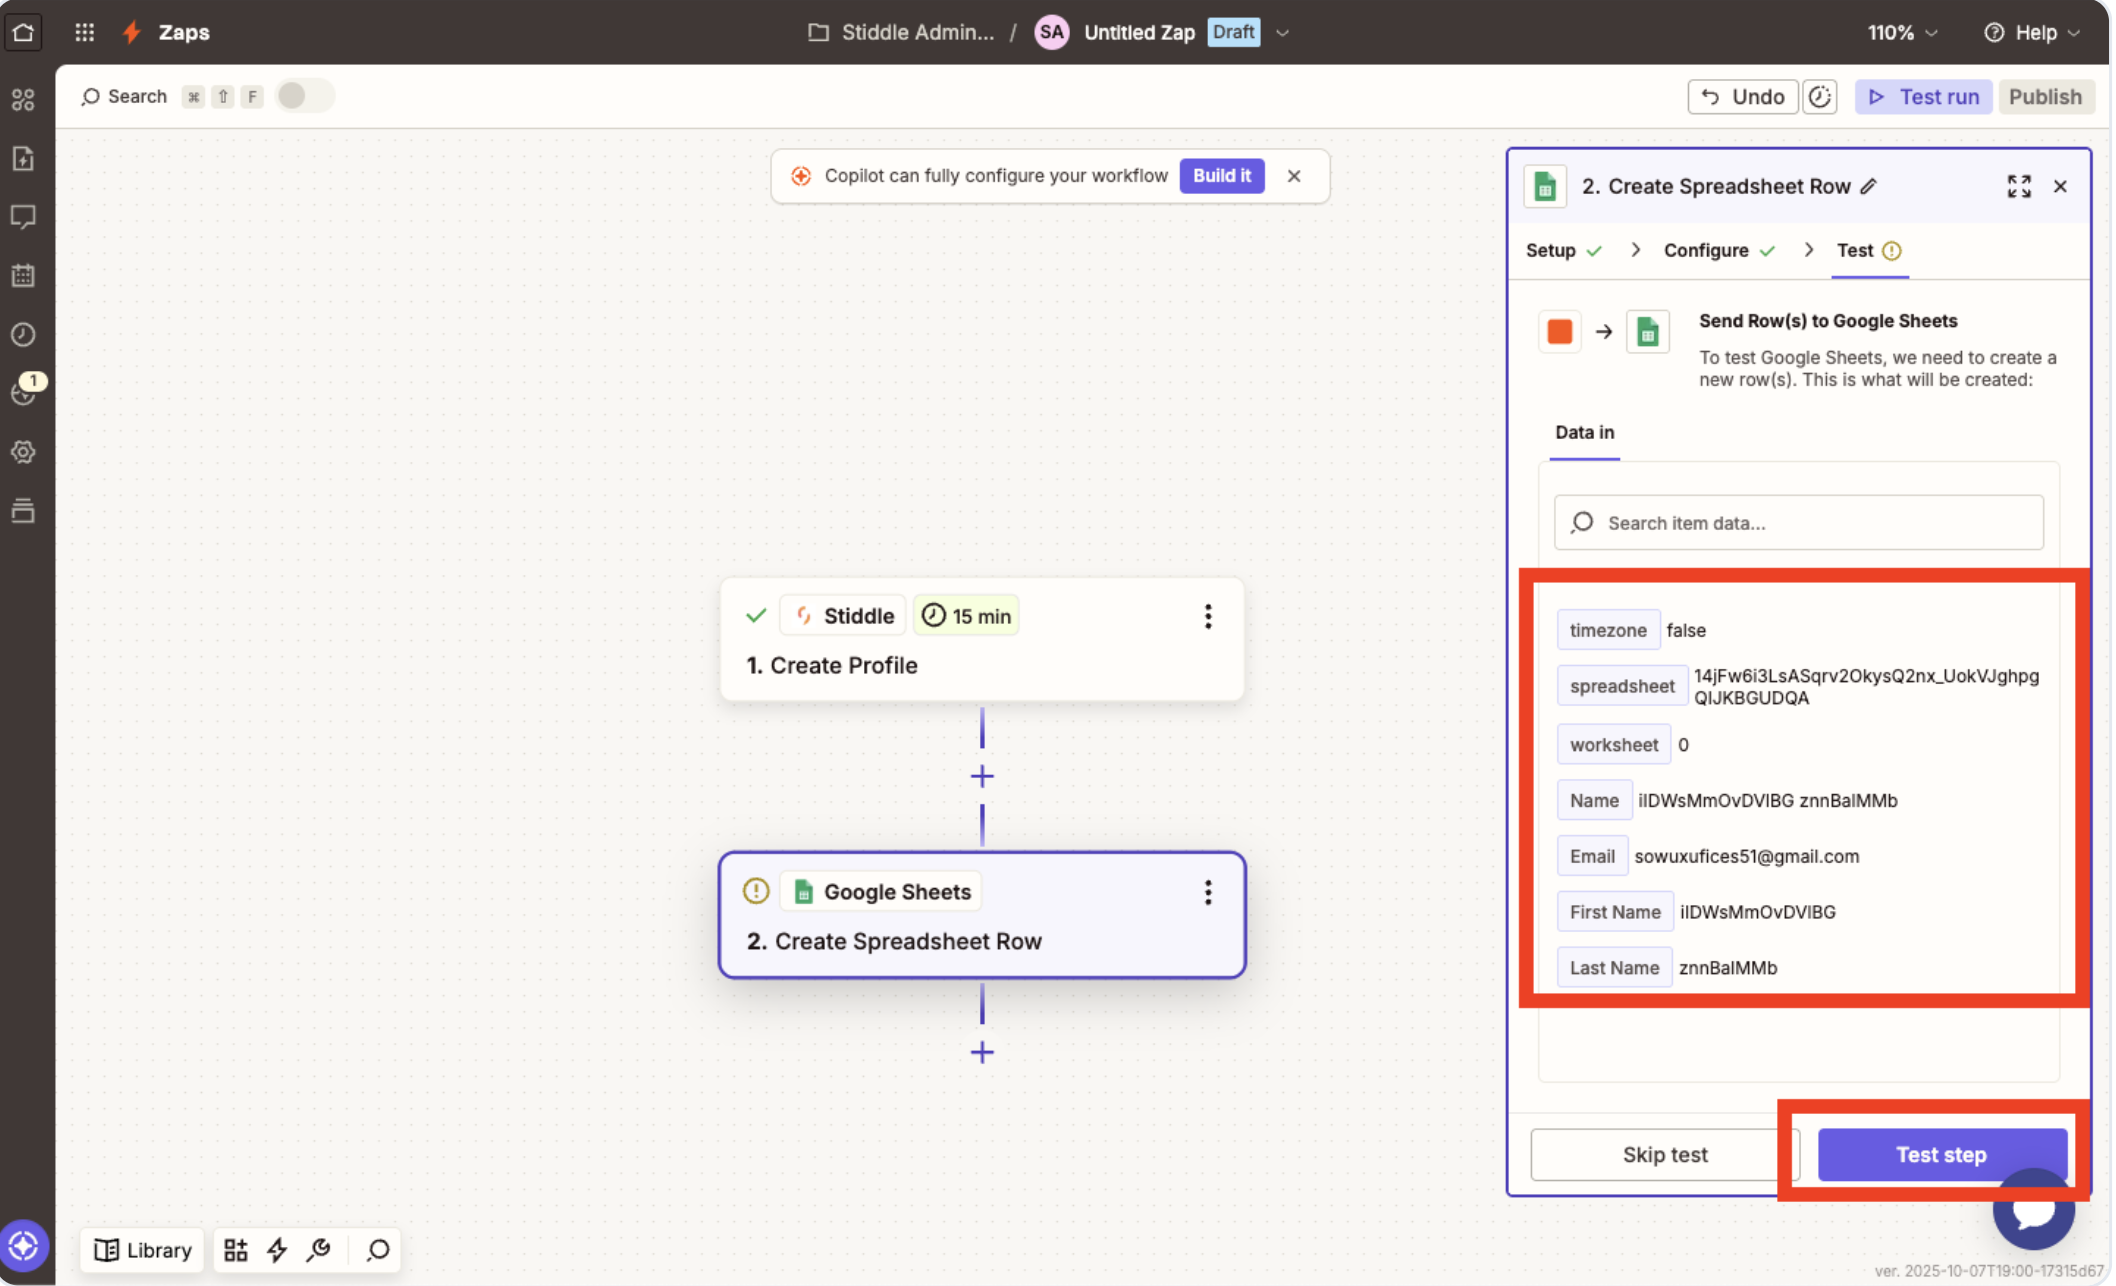Click the Search item data field
The height and width of the screenshot is (1286, 2116).
pos(1798,523)
